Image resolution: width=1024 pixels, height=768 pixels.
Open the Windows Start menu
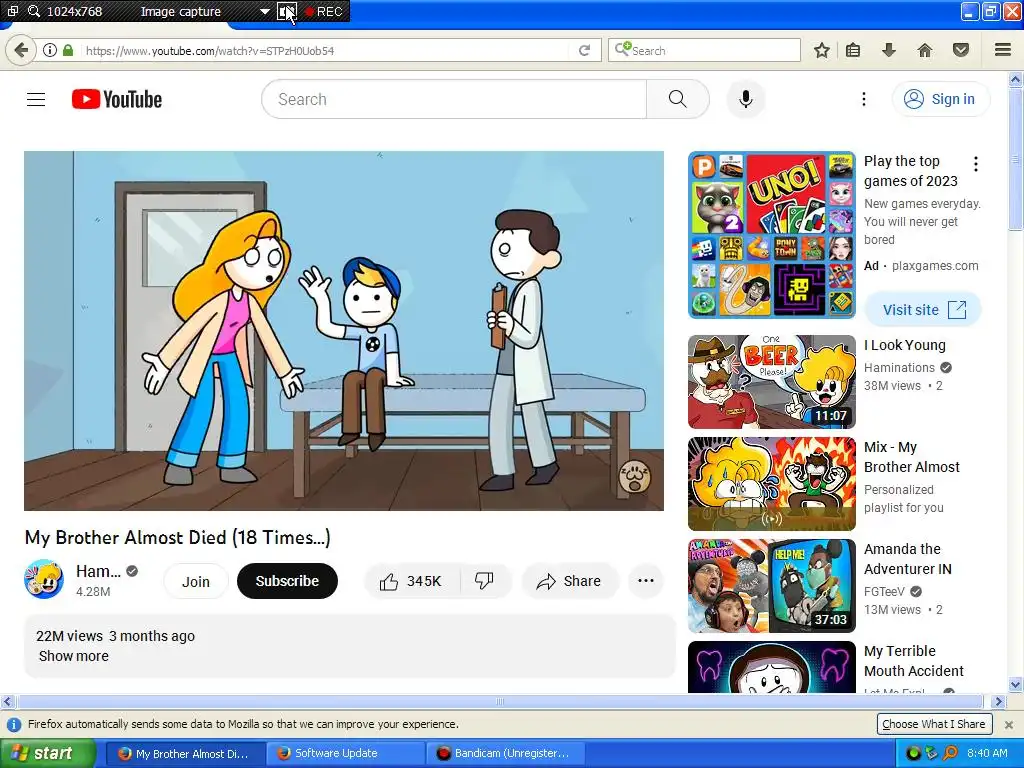coord(47,753)
